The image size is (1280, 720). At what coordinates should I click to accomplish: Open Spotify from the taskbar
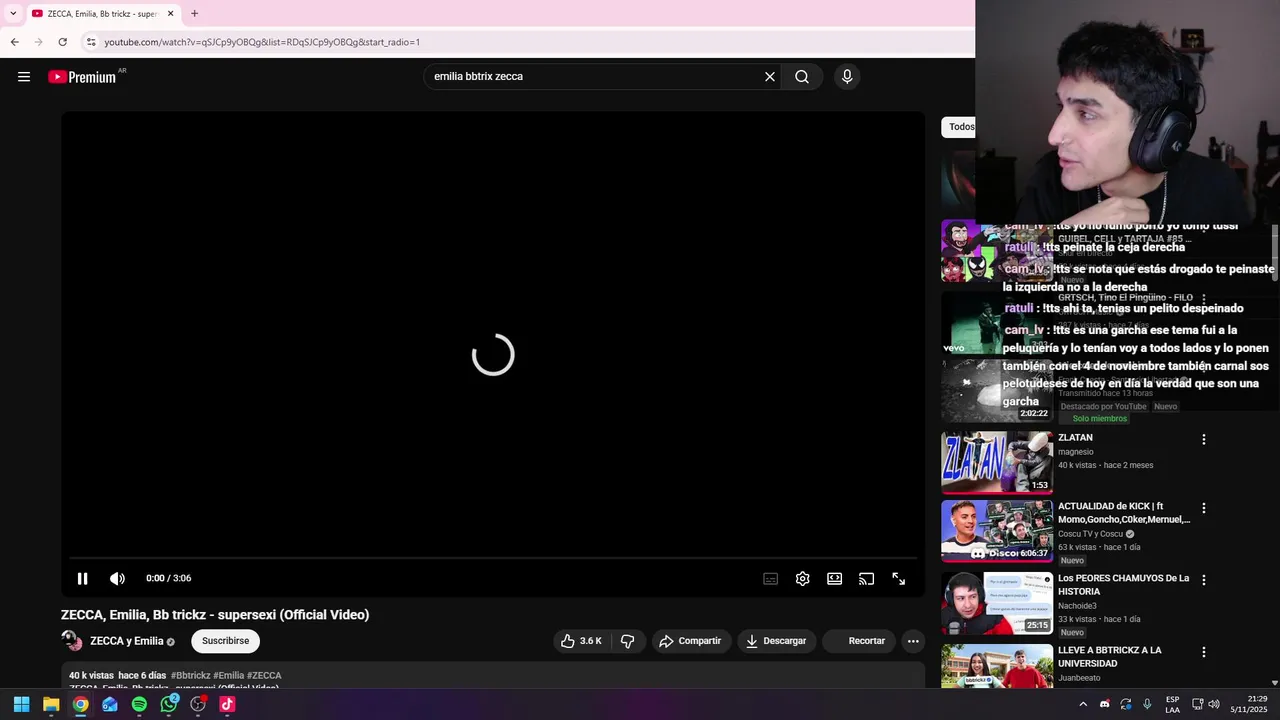coord(139,704)
